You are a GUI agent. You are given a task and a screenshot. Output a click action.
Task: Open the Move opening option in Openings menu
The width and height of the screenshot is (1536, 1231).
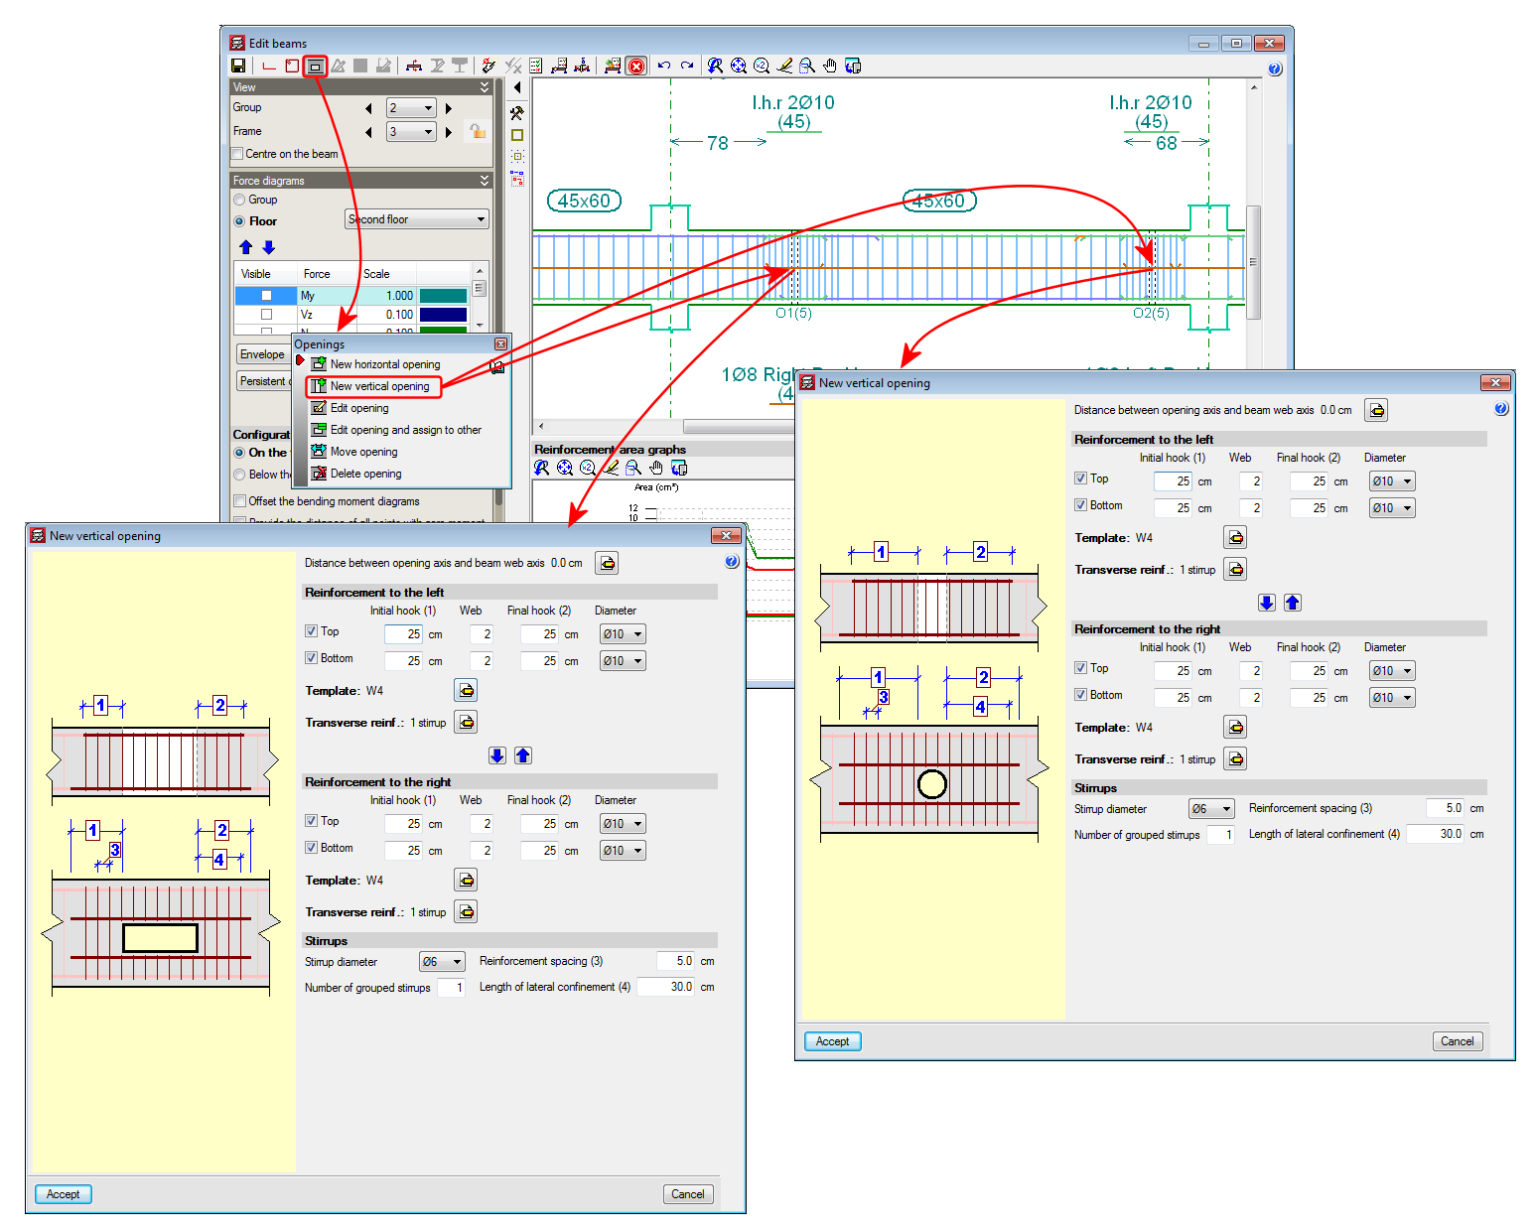coord(362,452)
